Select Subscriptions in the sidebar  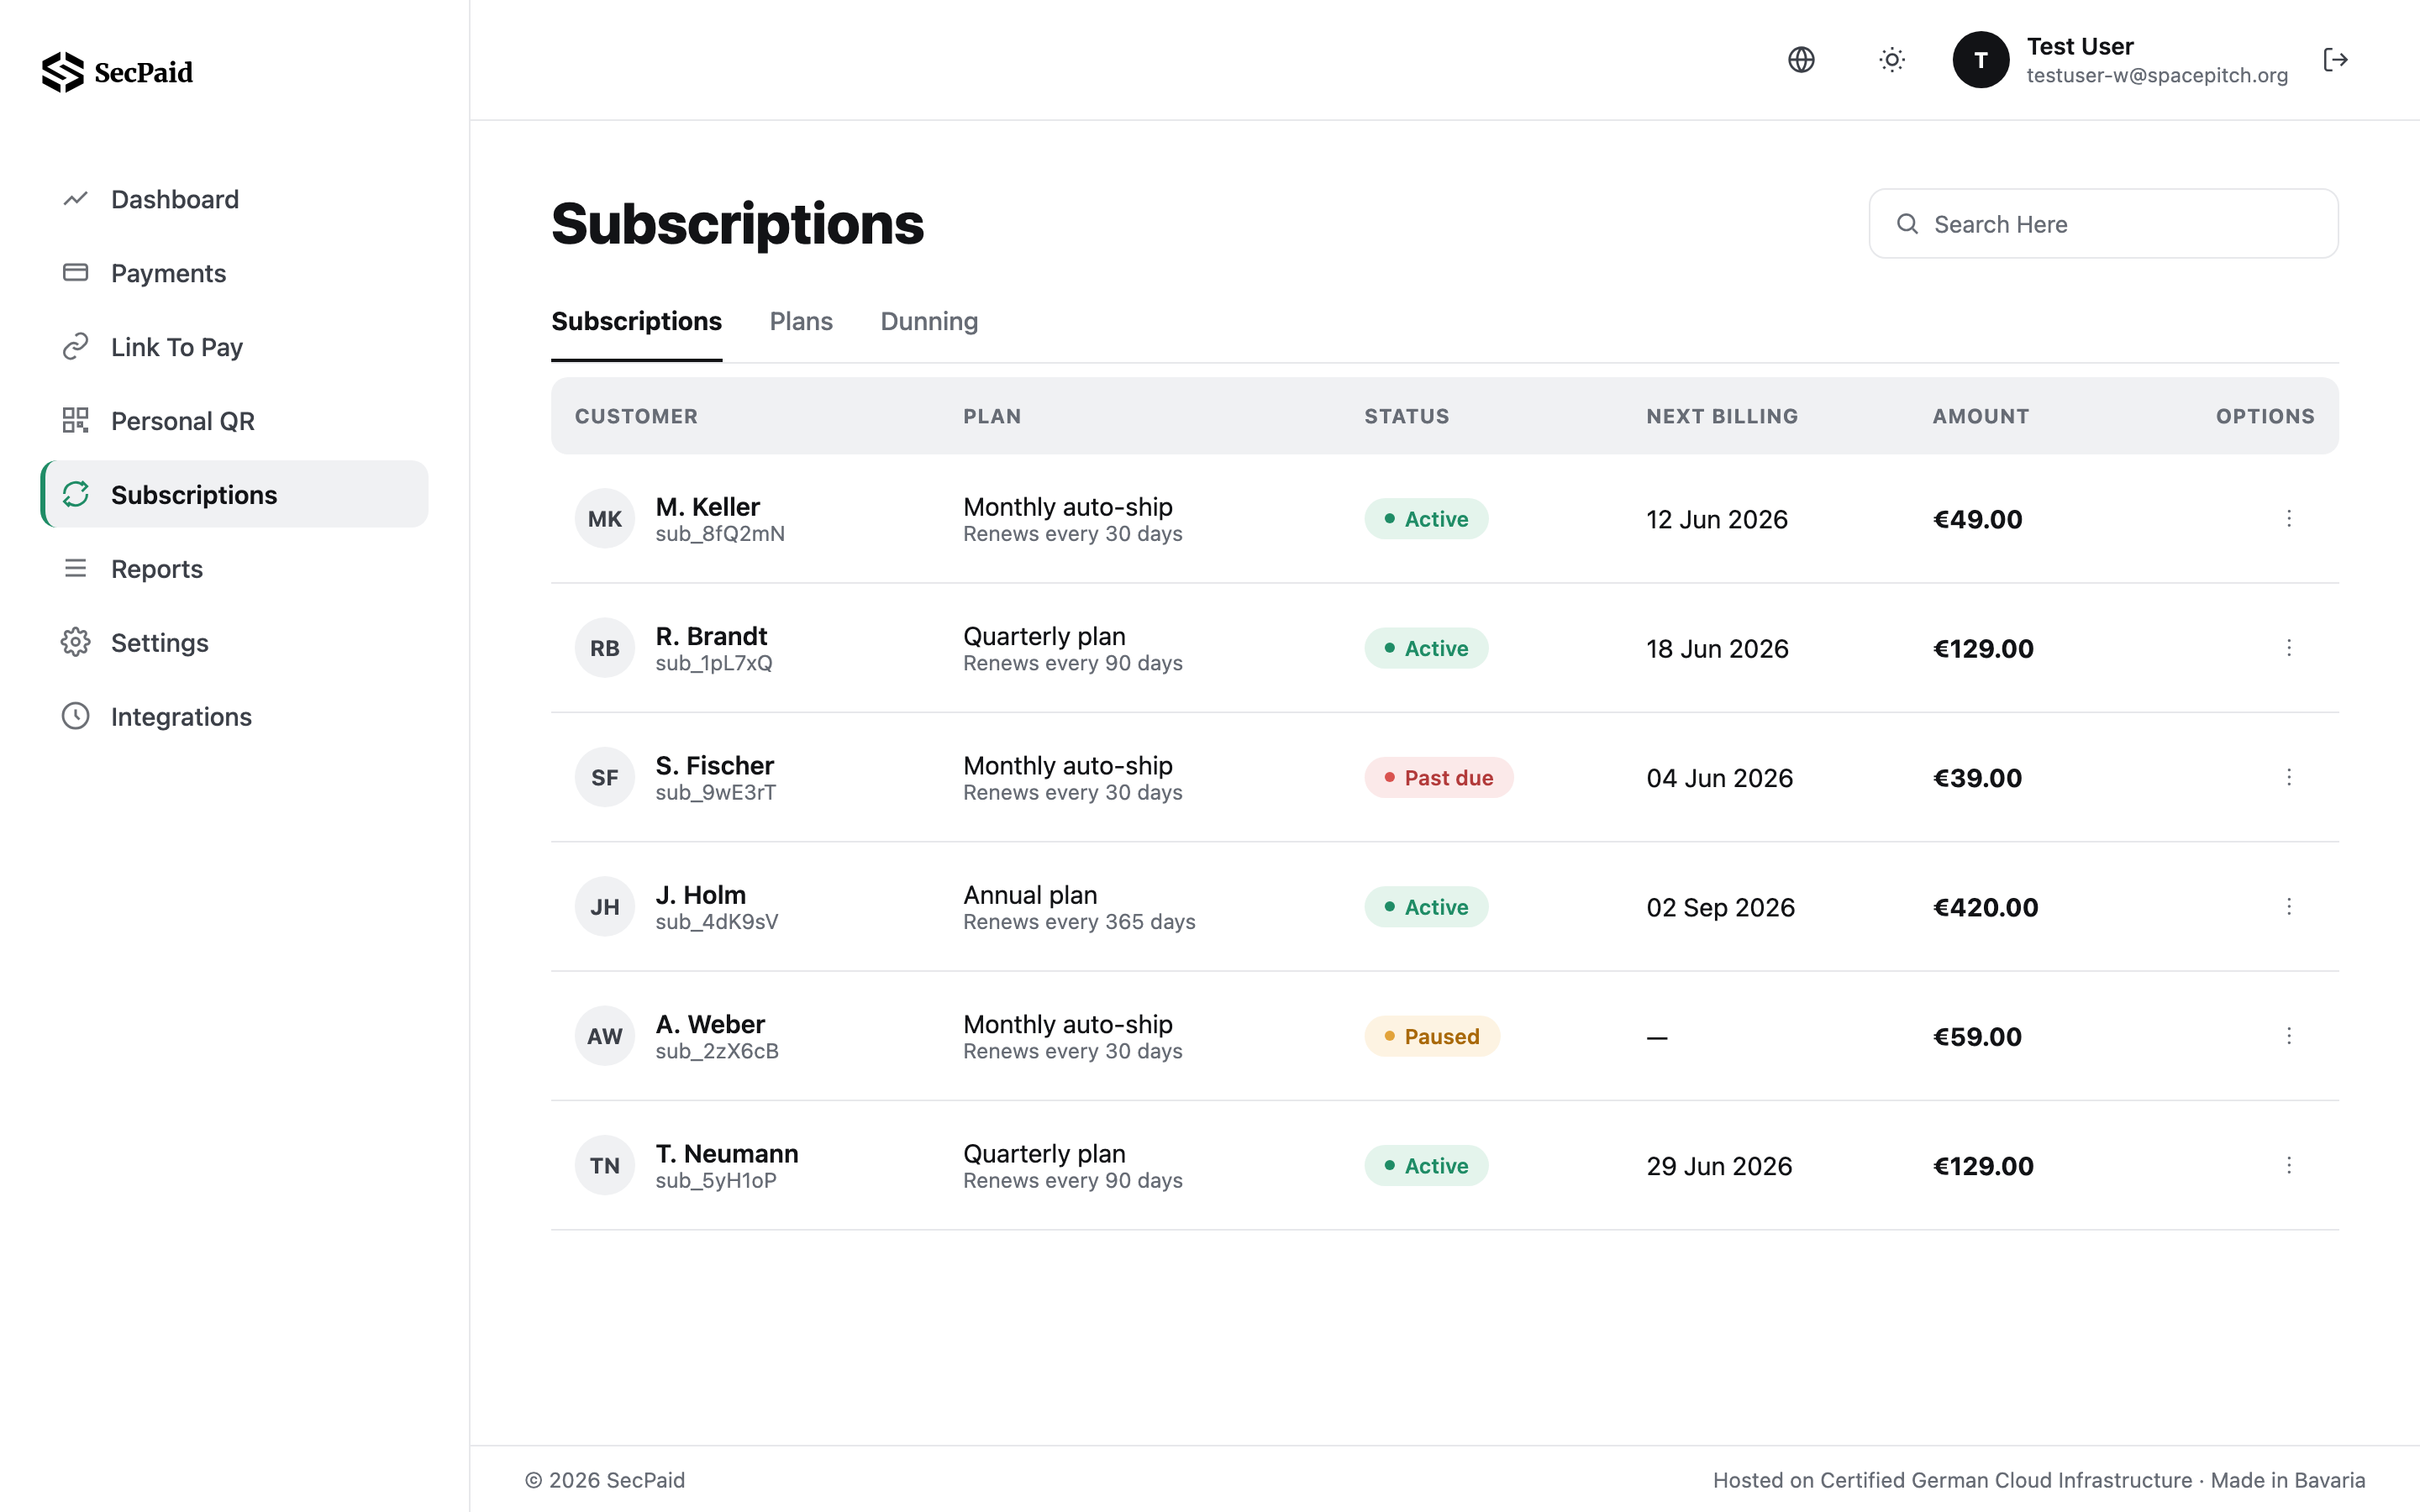click(x=234, y=494)
